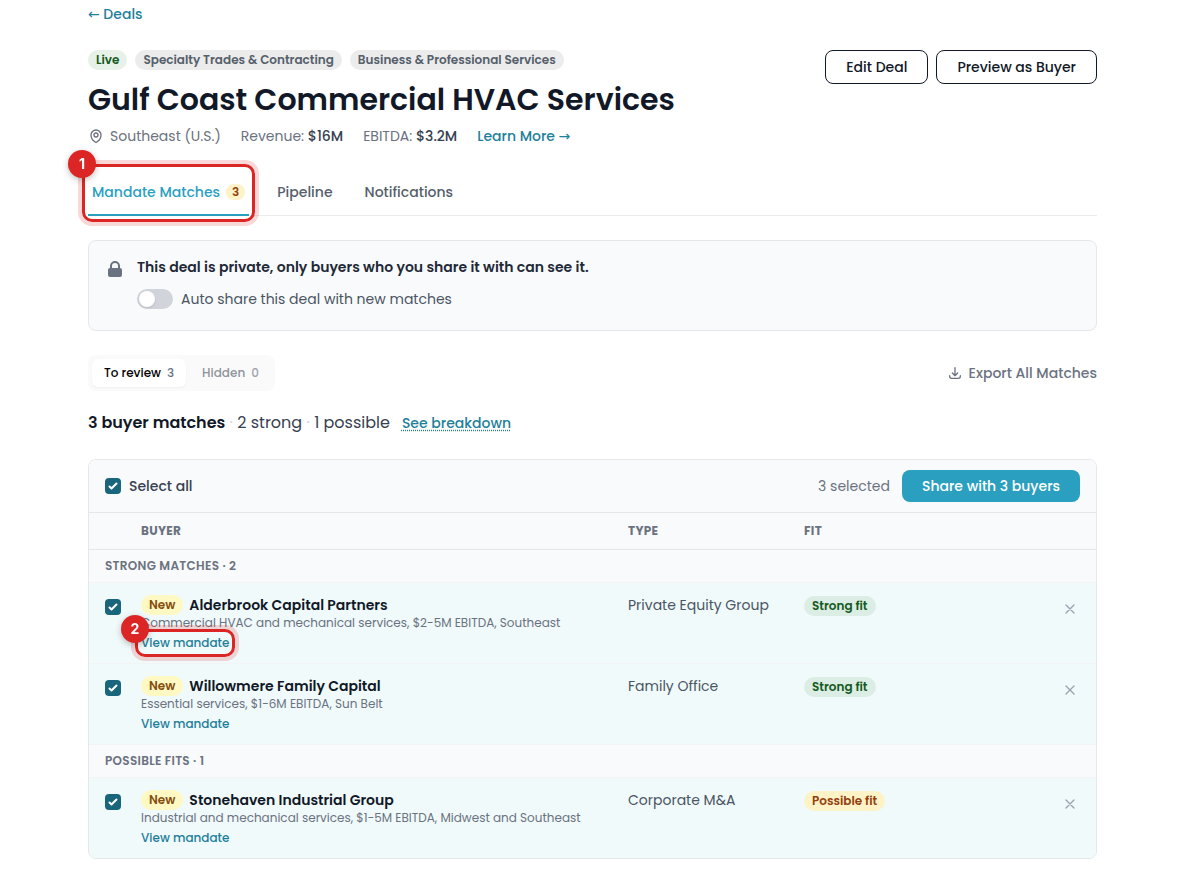The width and height of the screenshot is (1185, 877).
Task: Enable auto share with new matches toggle
Action: click(x=155, y=299)
